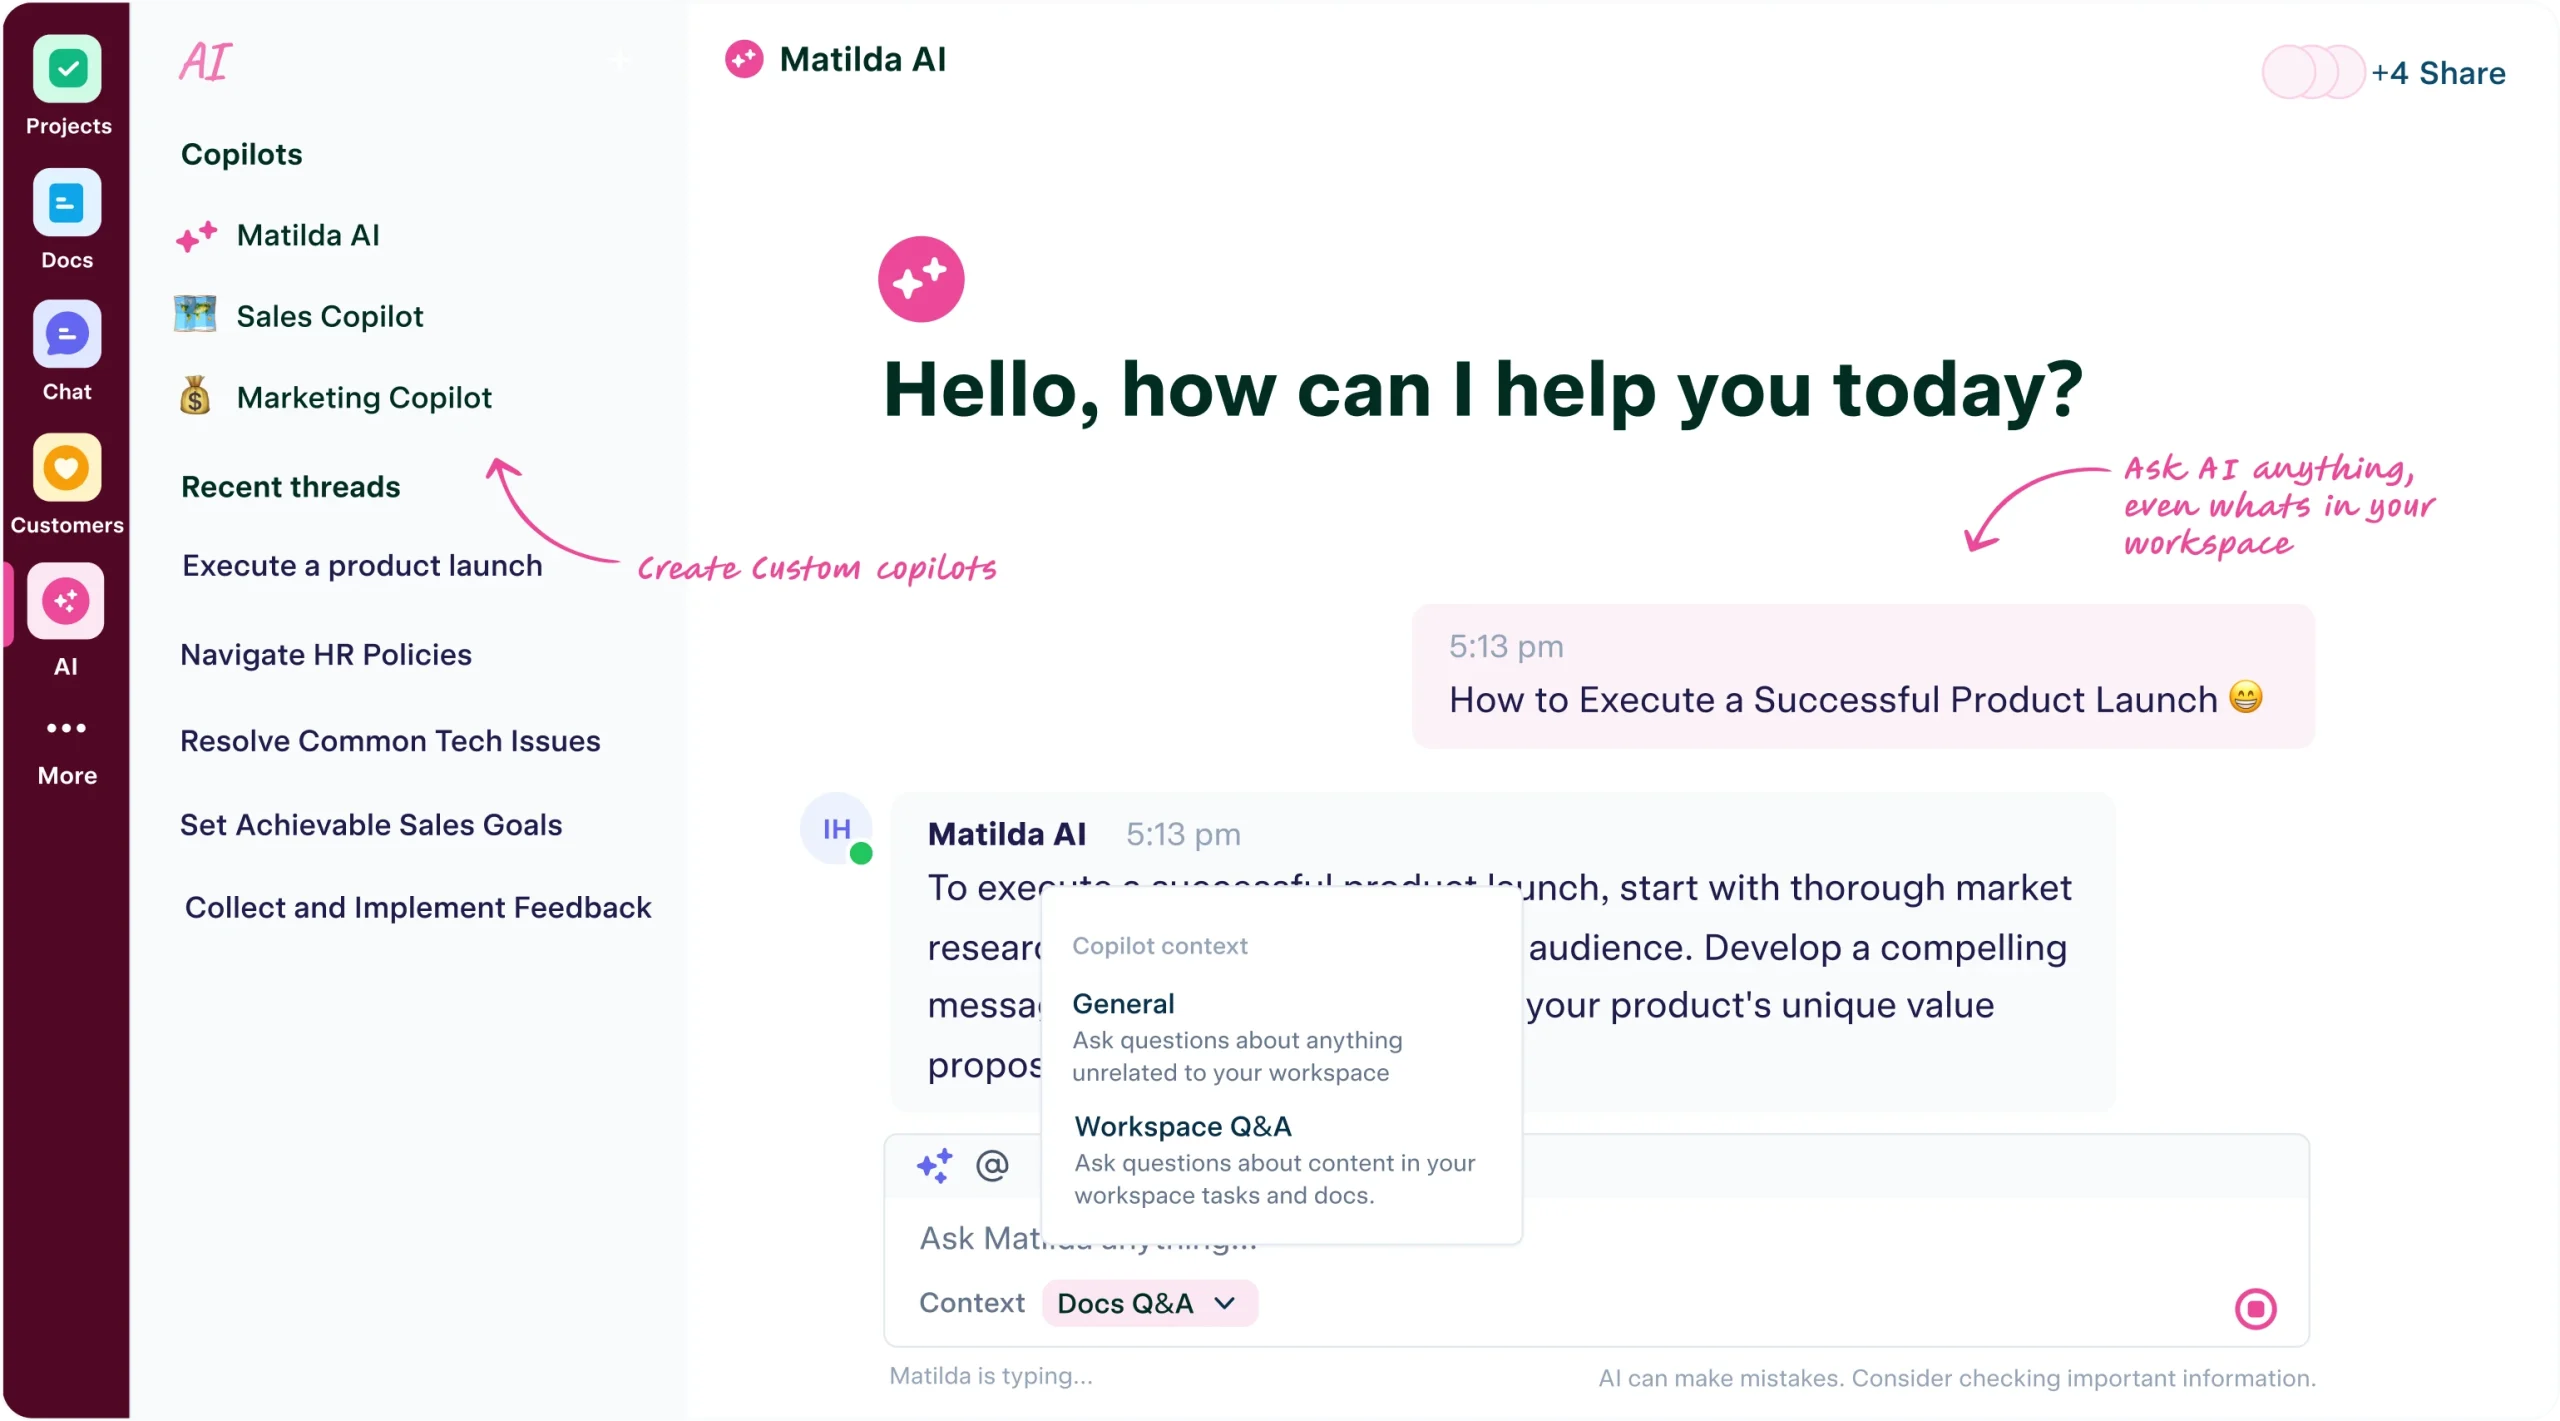Open the More ellipsis menu in sidebar

[66, 729]
